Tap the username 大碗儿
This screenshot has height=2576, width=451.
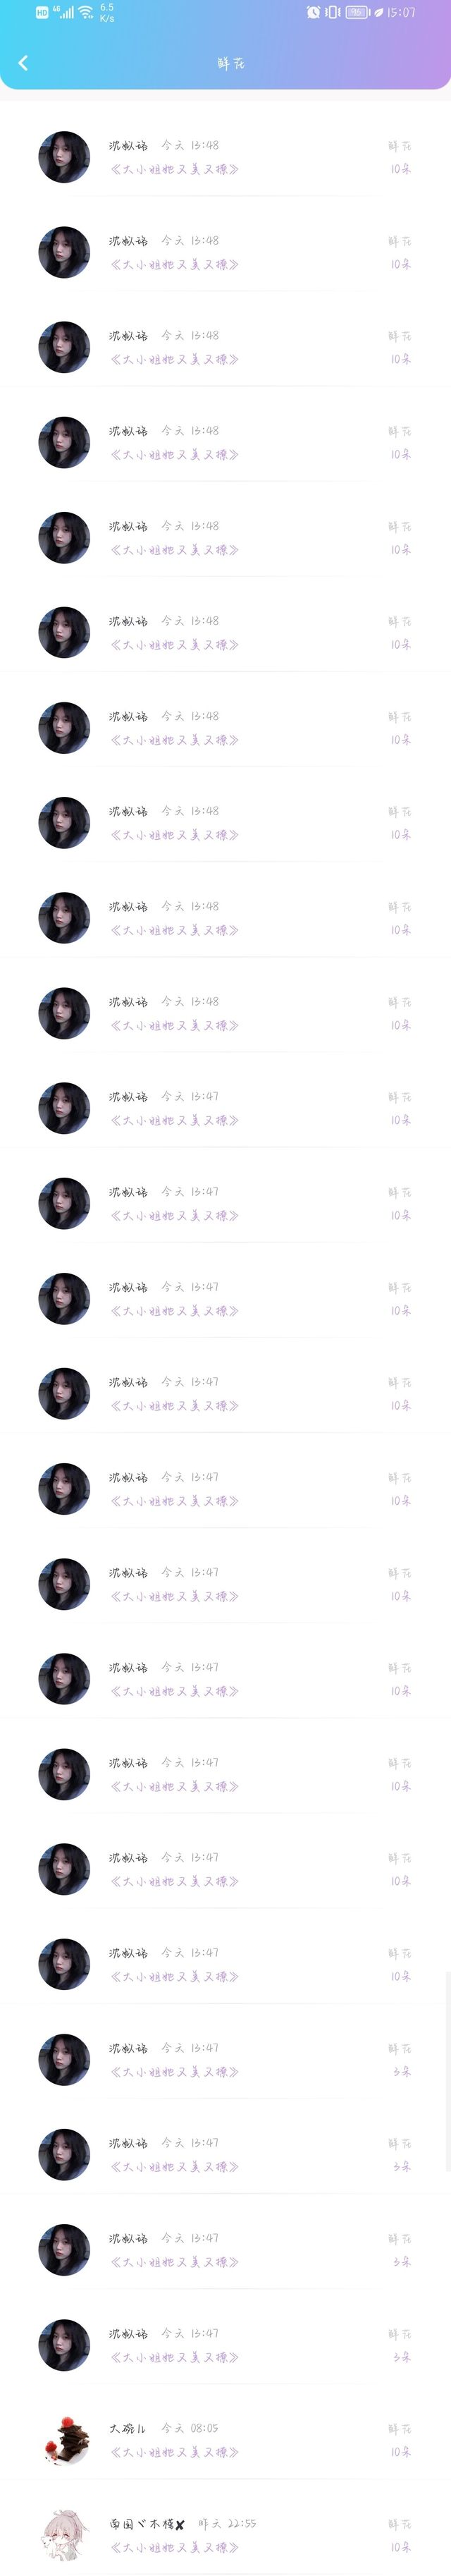(x=127, y=2428)
